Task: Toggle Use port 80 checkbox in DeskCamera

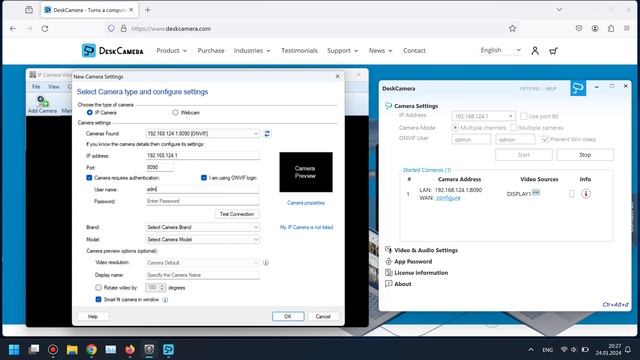Action: coord(524,116)
